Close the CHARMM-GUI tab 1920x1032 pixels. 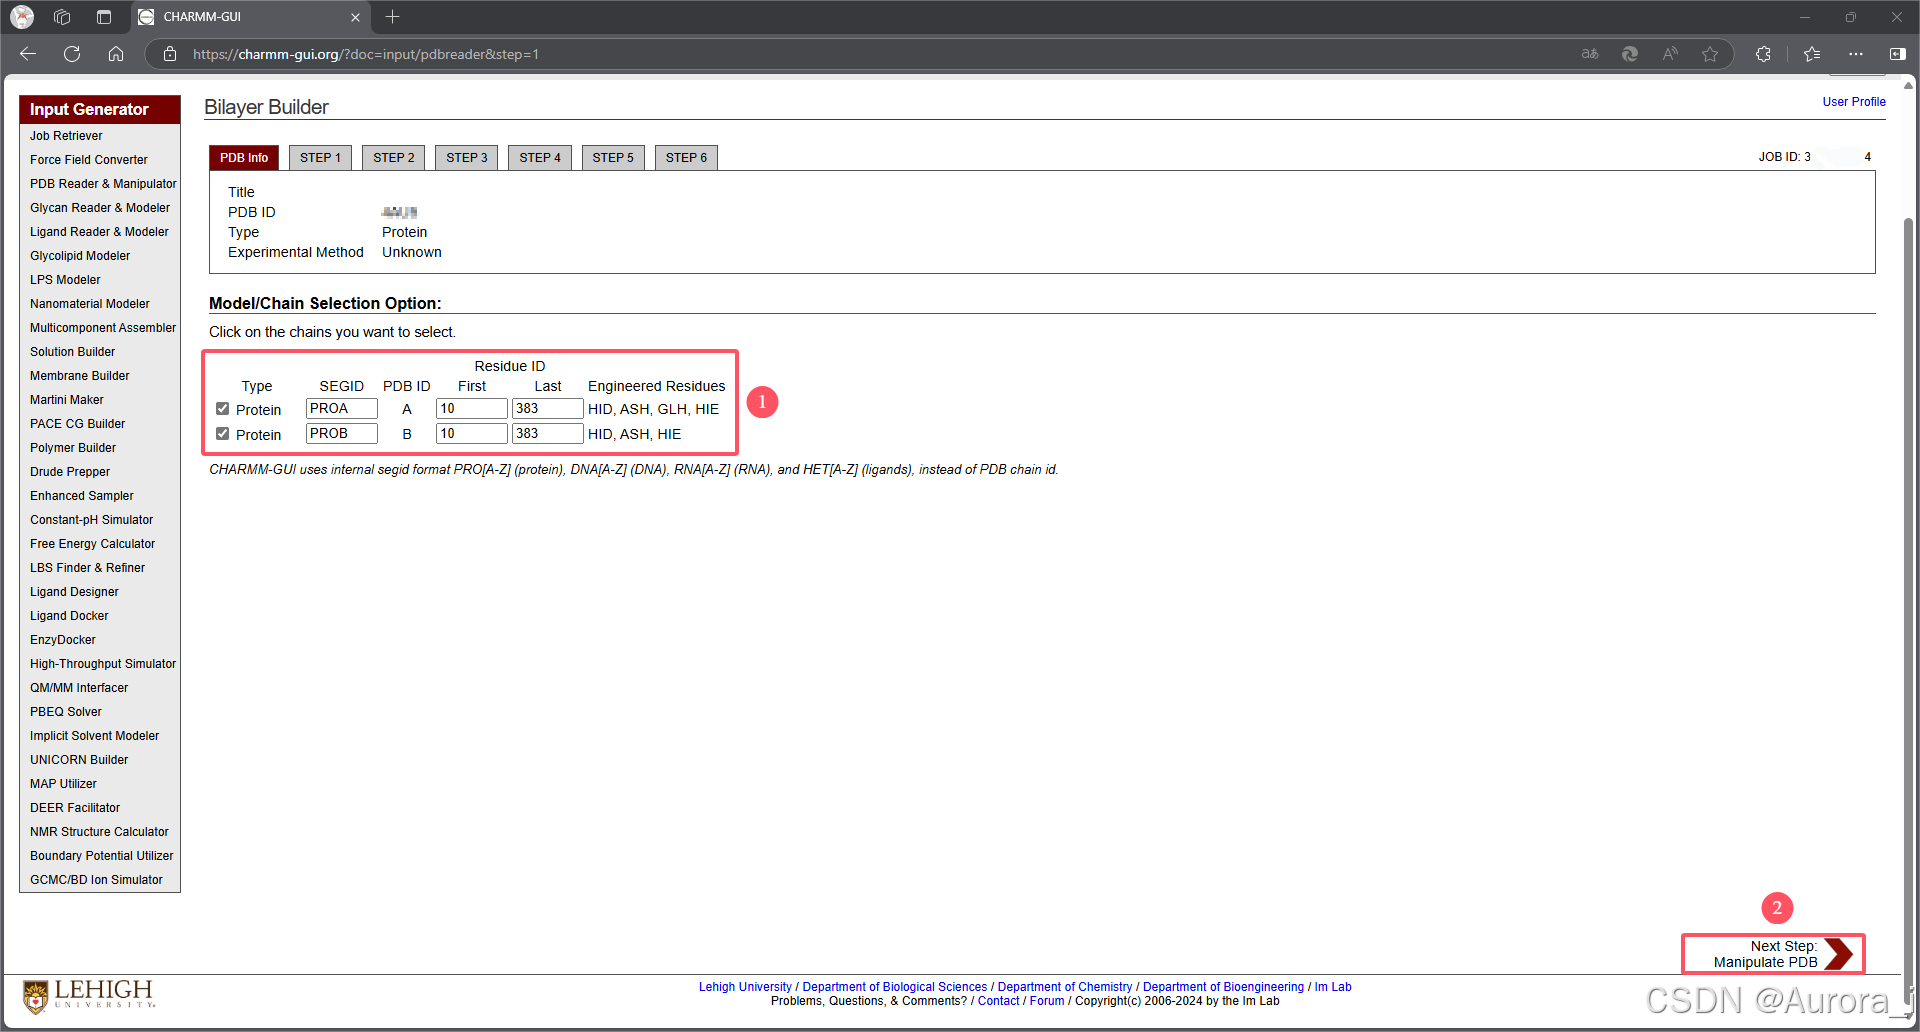(355, 17)
